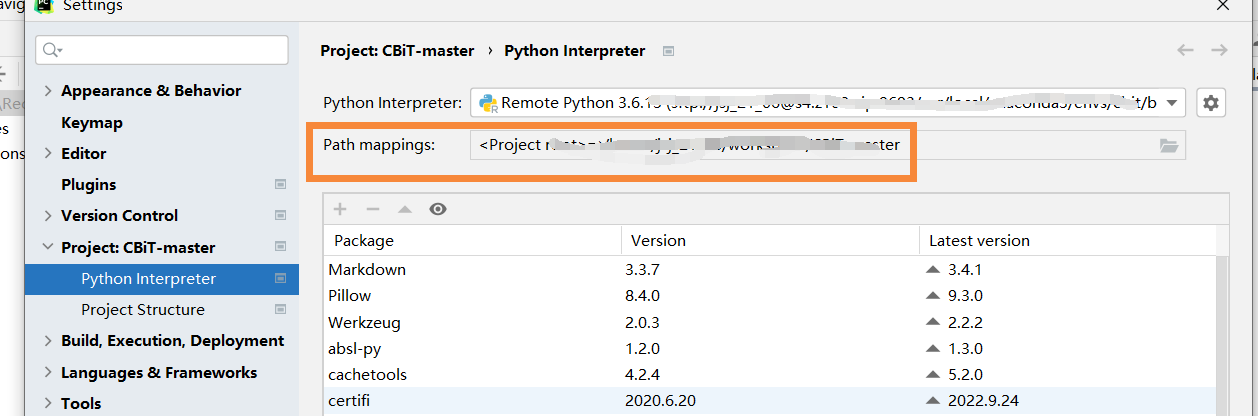Open the interpreter settings gear menu
The image size is (1258, 416).
coord(1211,102)
